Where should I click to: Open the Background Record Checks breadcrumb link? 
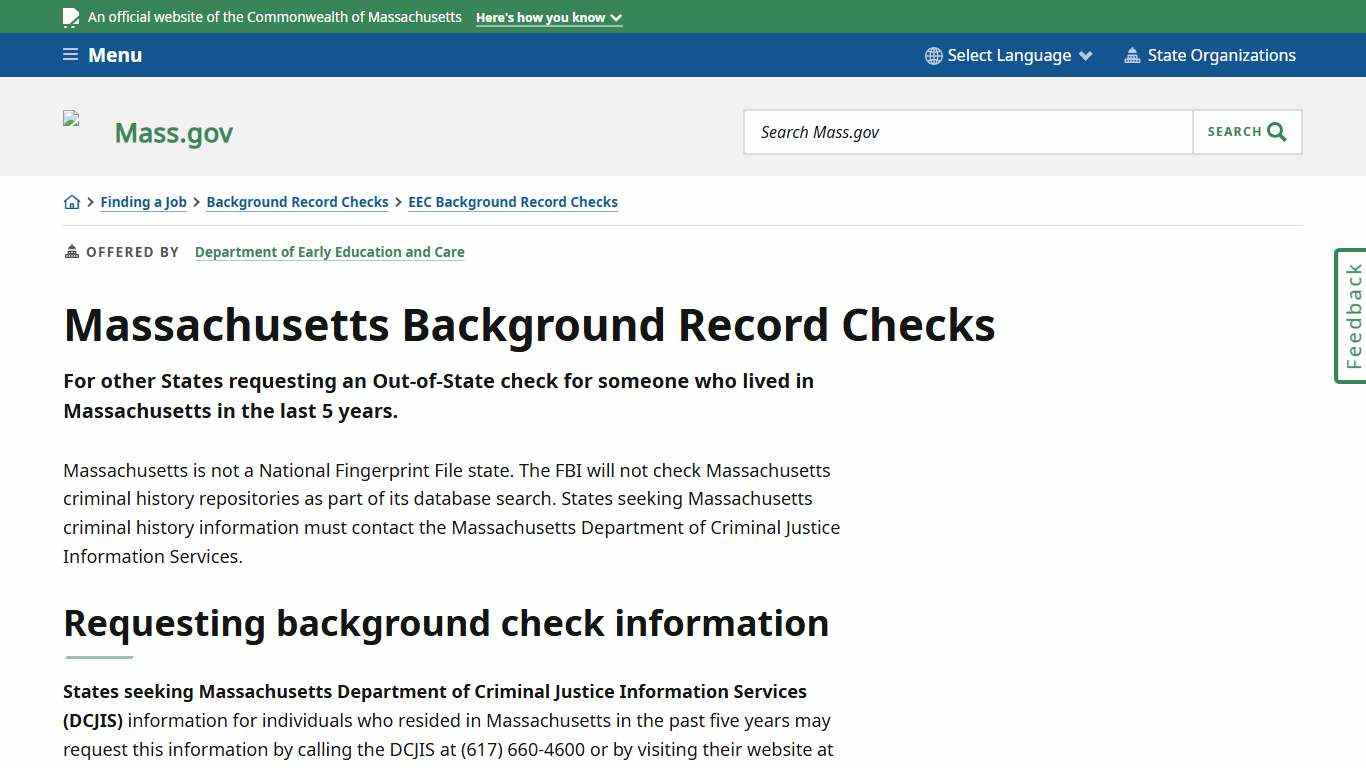297,202
